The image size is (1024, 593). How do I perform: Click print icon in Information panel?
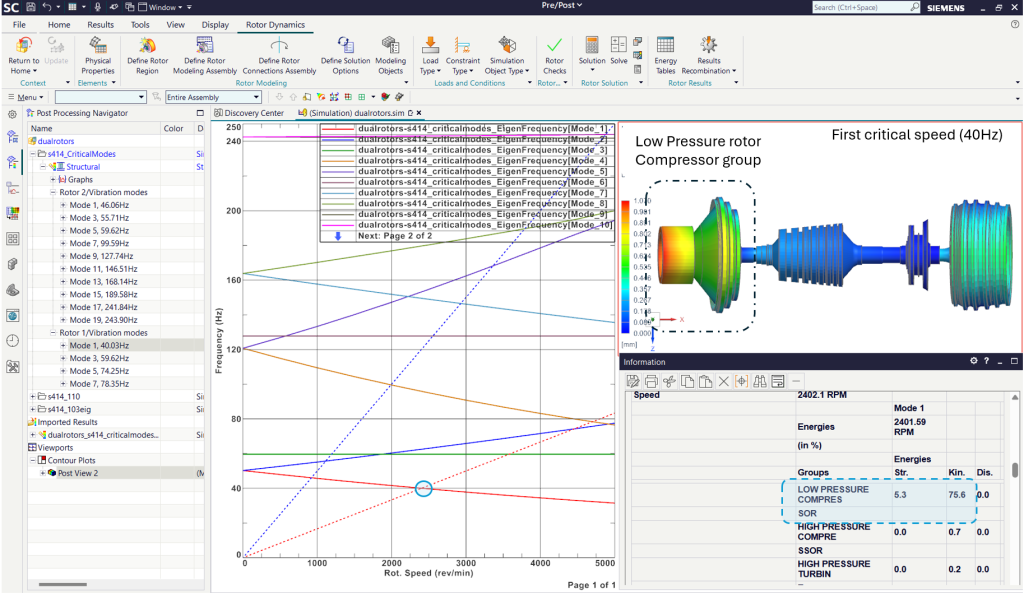pos(650,381)
